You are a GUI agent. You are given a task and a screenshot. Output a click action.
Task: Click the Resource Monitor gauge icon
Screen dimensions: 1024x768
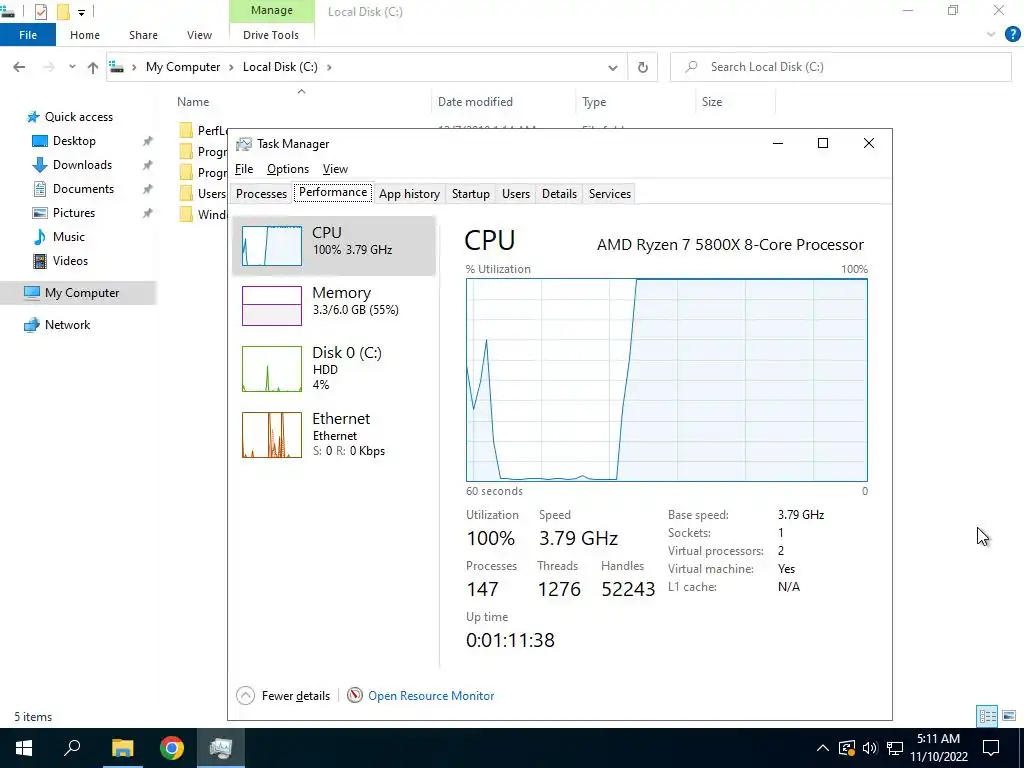(x=355, y=696)
